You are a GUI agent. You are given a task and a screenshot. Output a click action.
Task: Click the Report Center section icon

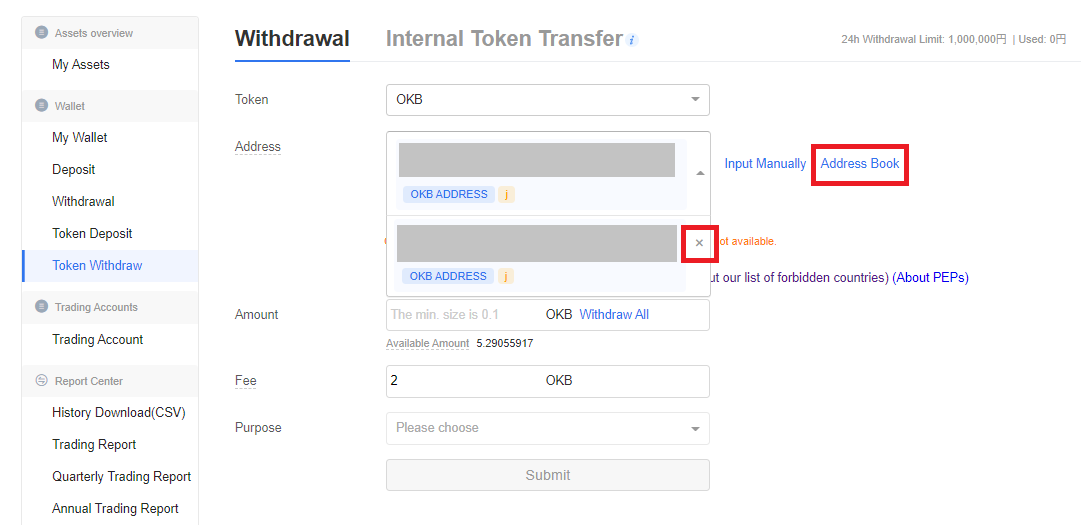click(42, 380)
